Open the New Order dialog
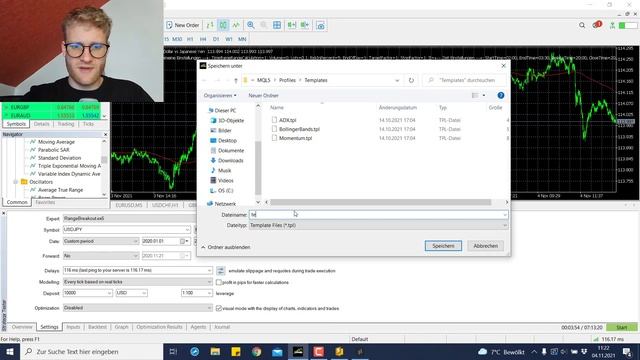 [182, 25]
